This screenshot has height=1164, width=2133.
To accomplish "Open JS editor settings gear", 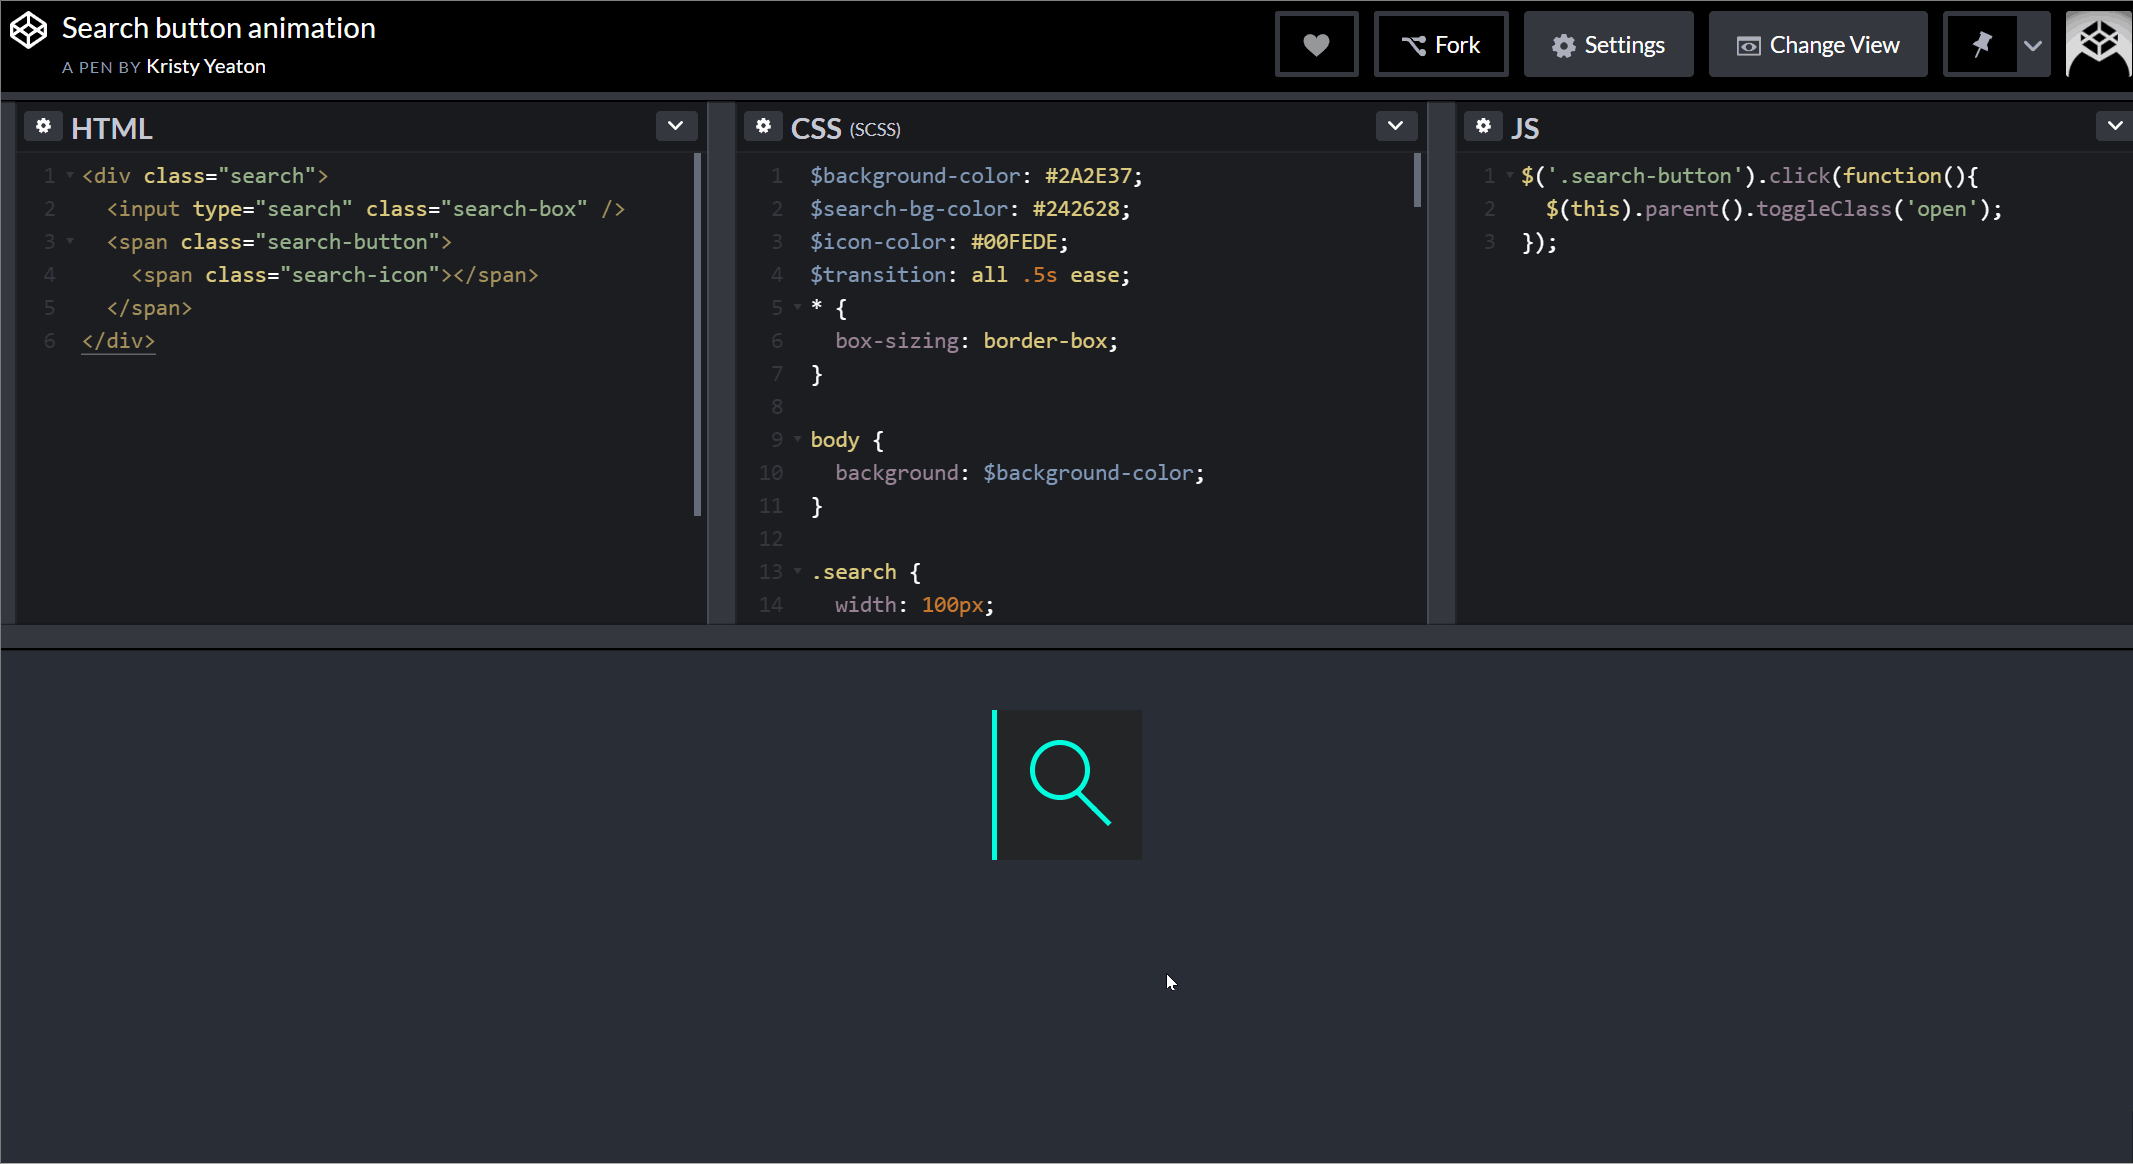I will (1483, 127).
